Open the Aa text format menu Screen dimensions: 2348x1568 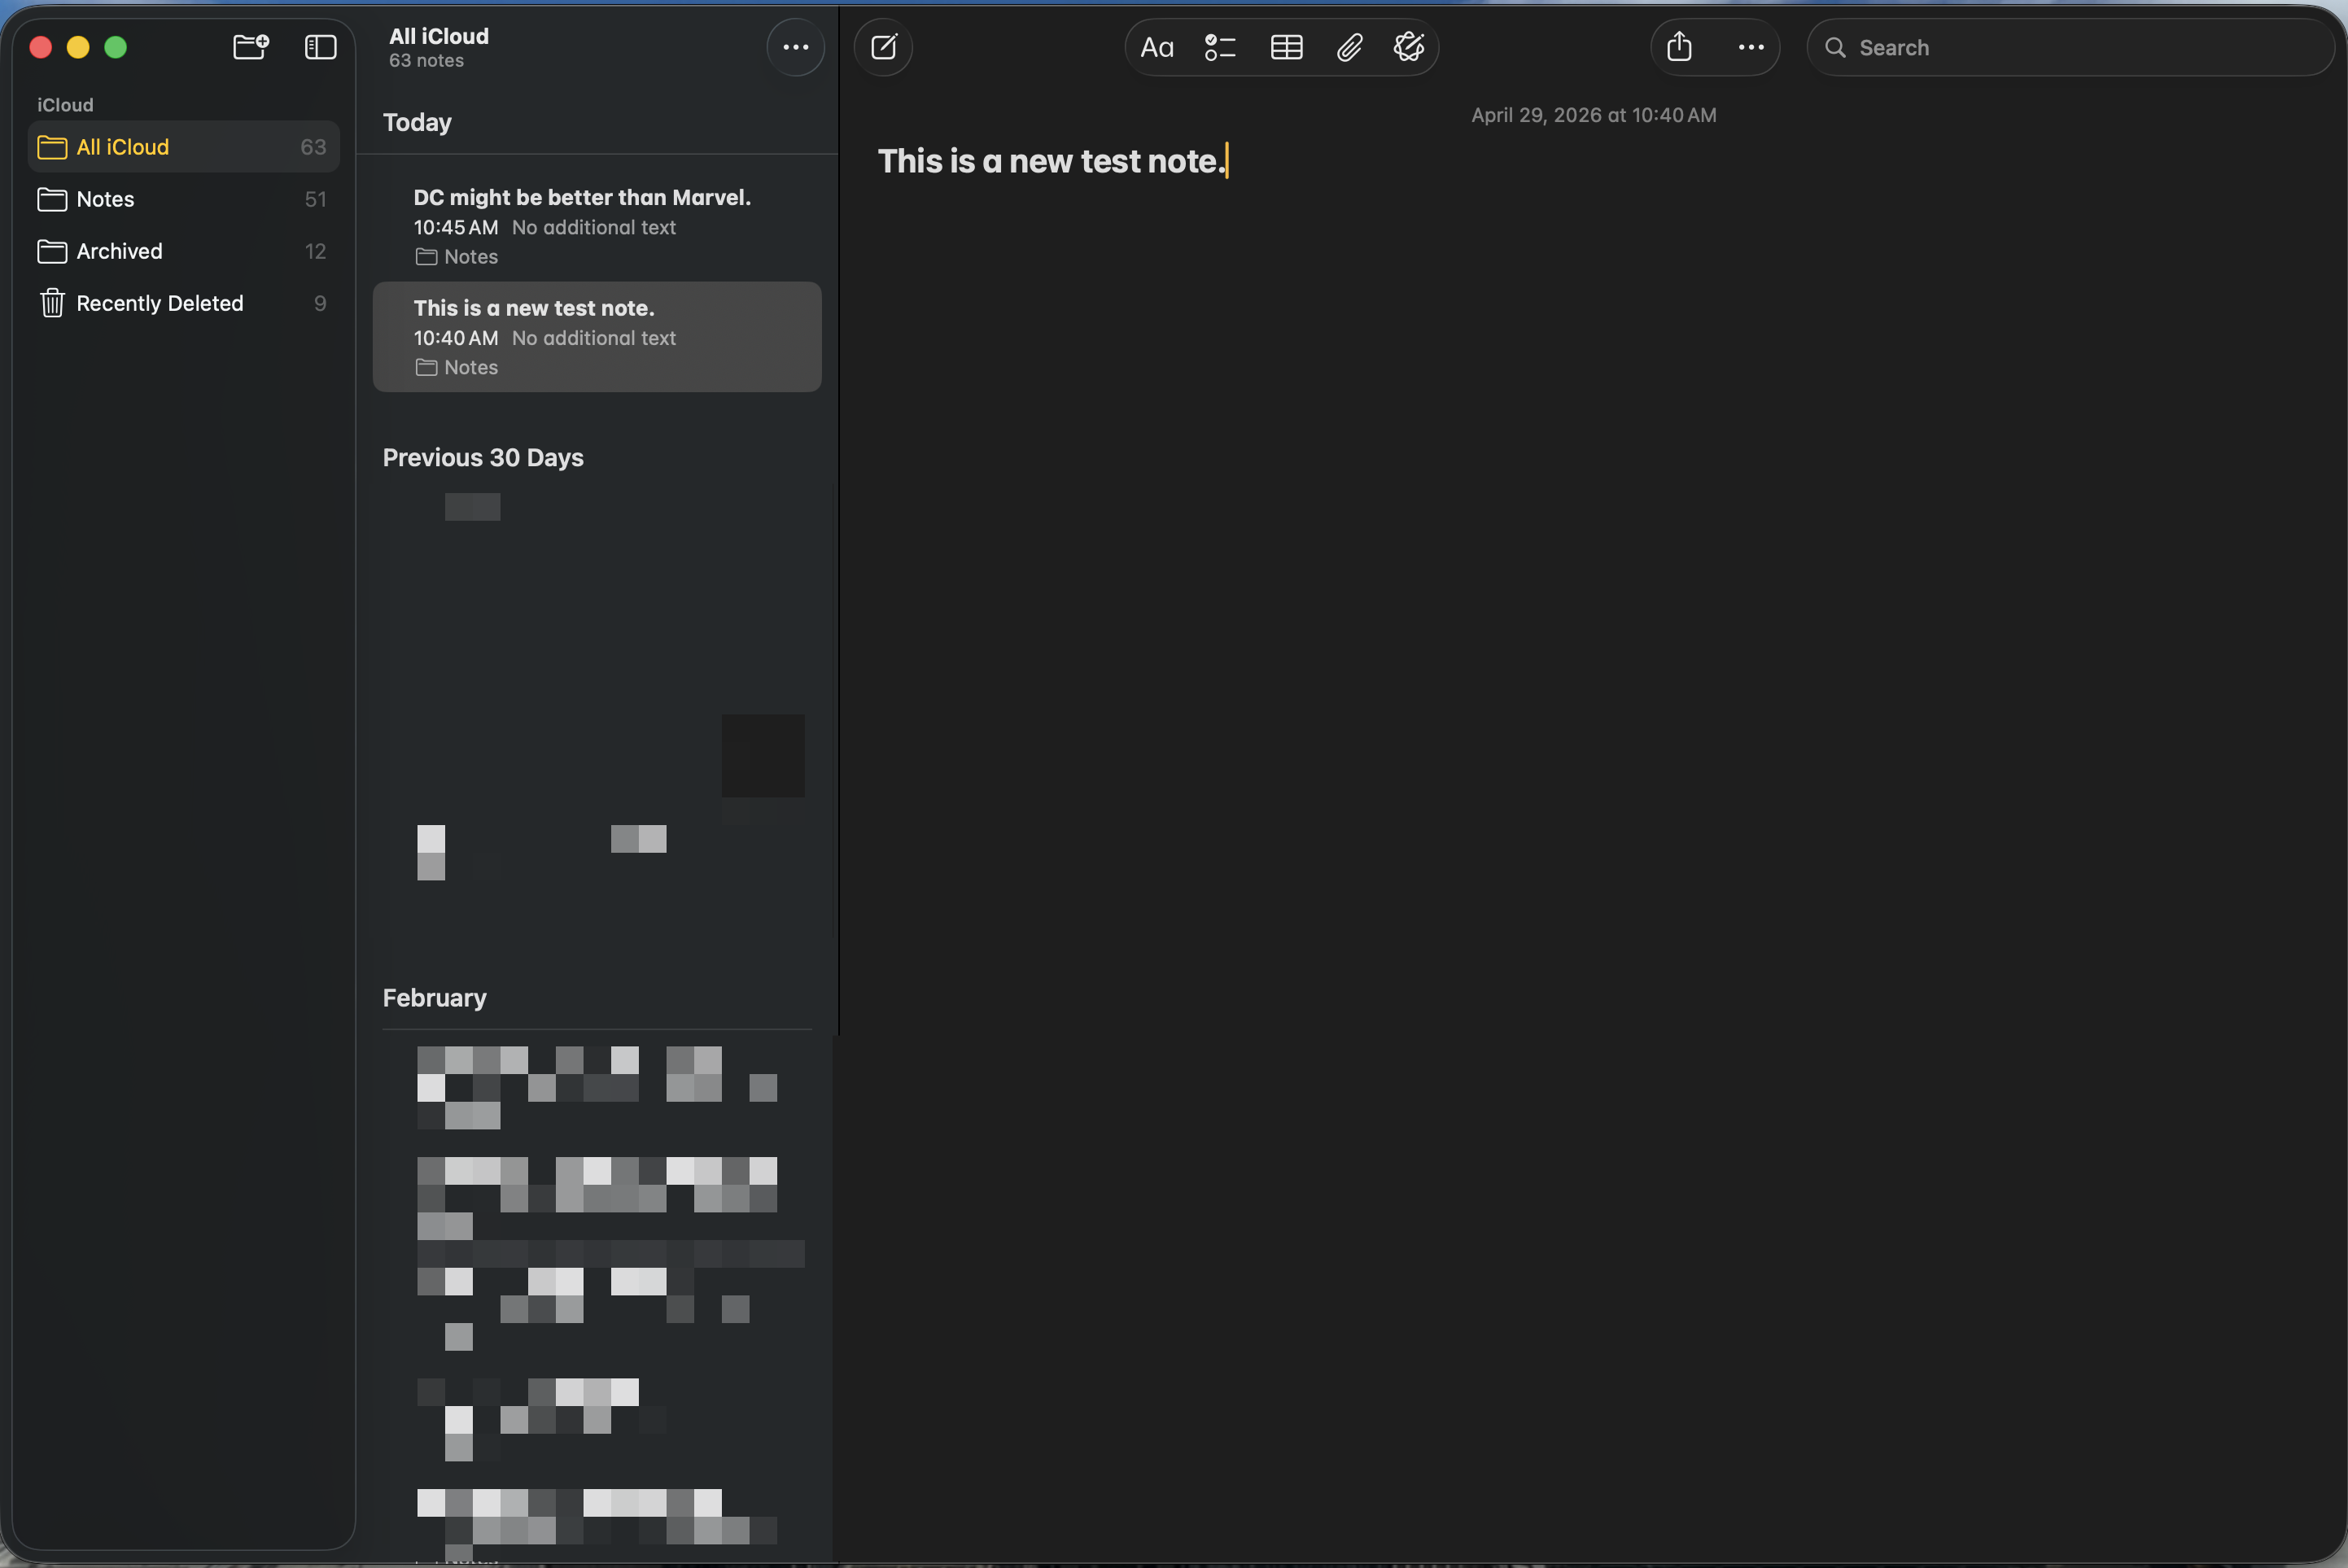point(1156,47)
